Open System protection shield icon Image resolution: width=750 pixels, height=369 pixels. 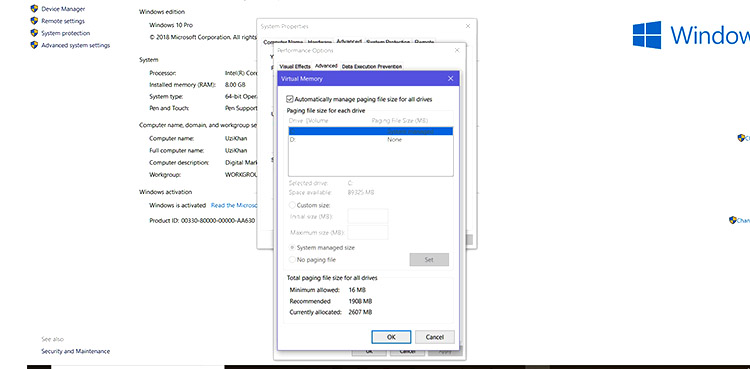point(34,33)
